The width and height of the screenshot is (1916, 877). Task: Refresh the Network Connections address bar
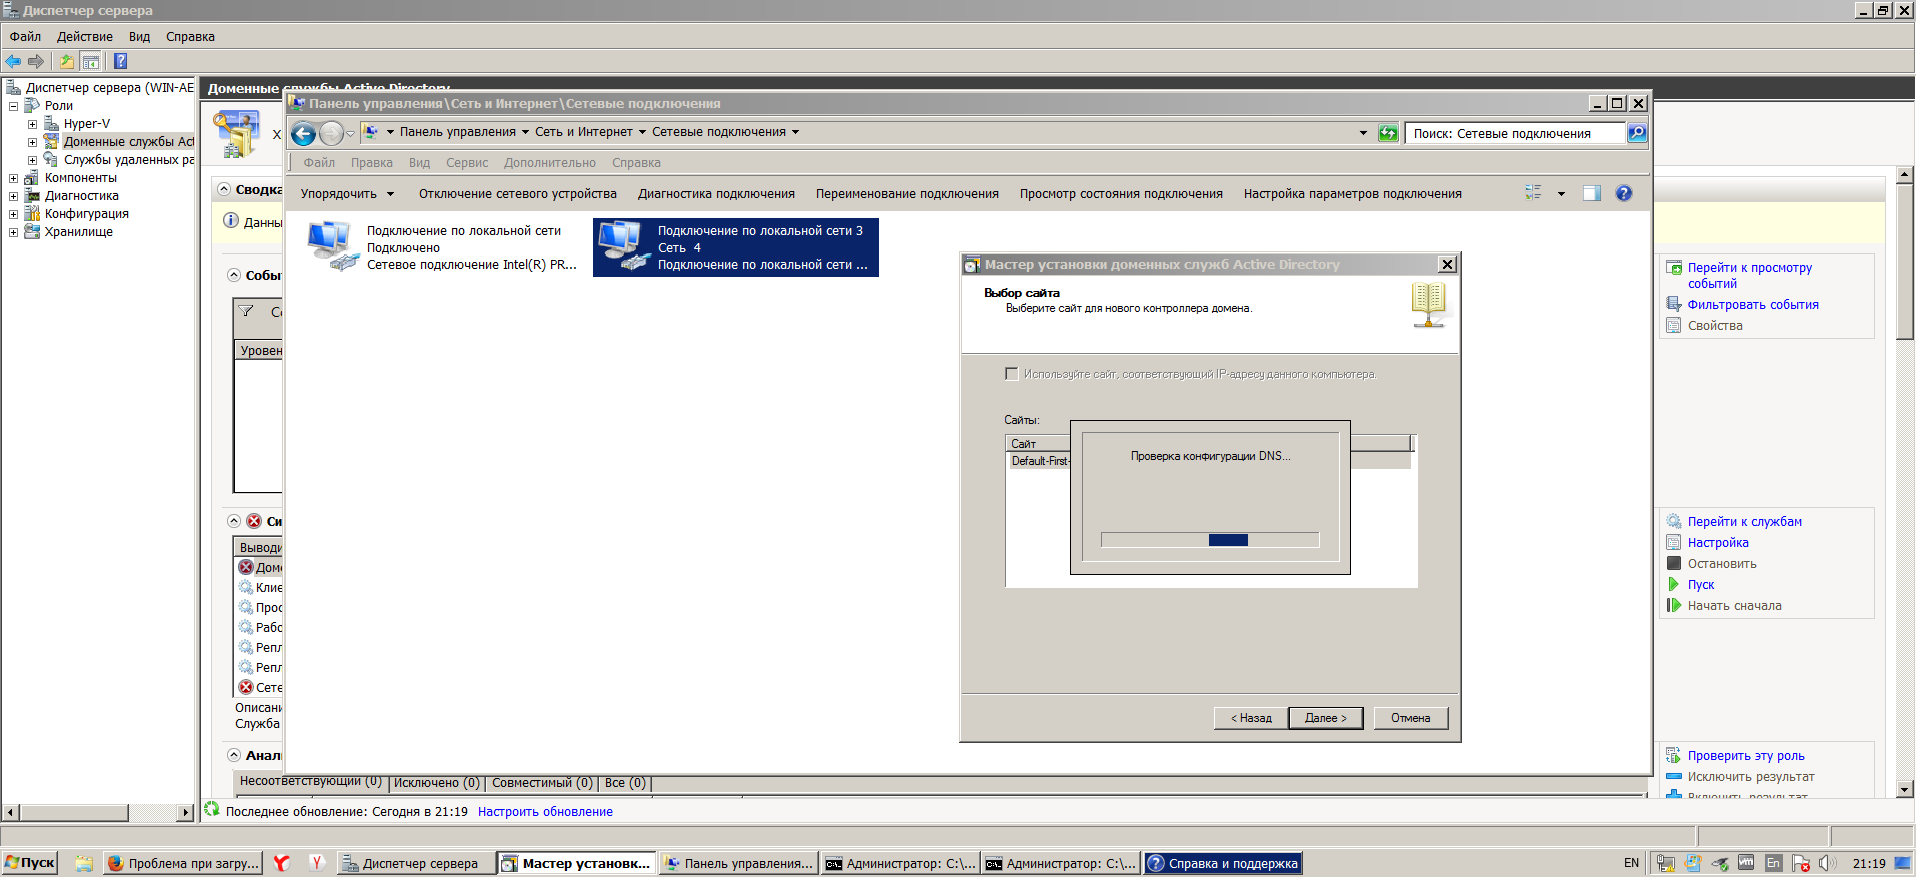tap(1388, 133)
